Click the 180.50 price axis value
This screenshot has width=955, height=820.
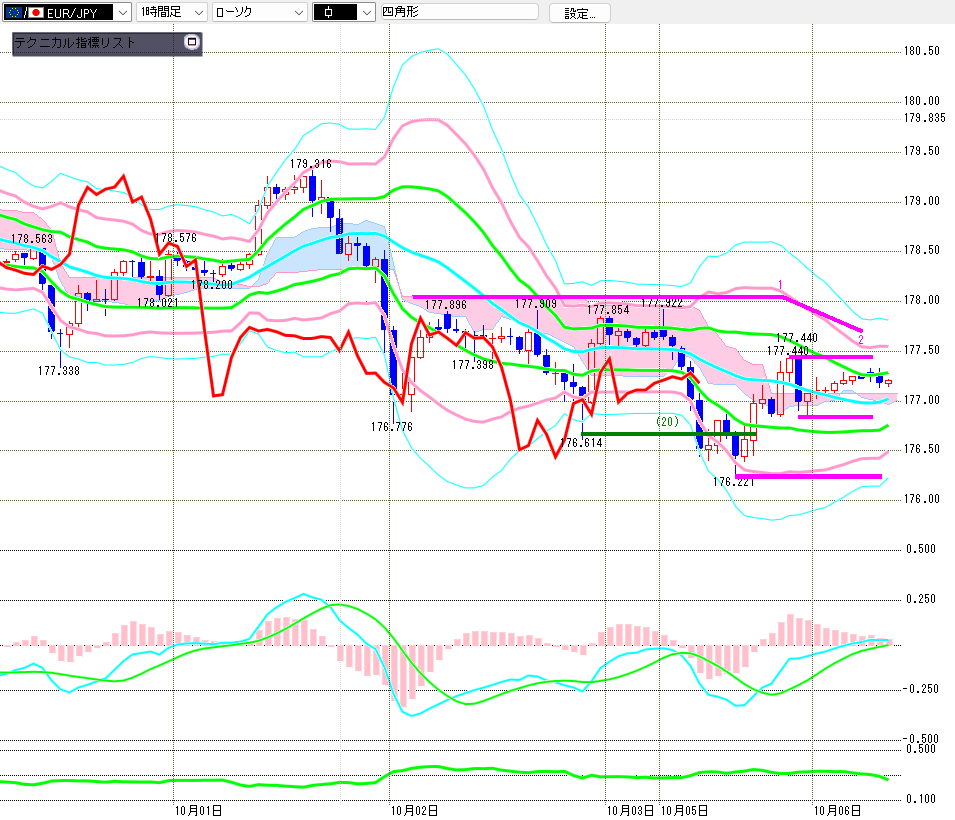[x=922, y=51]
